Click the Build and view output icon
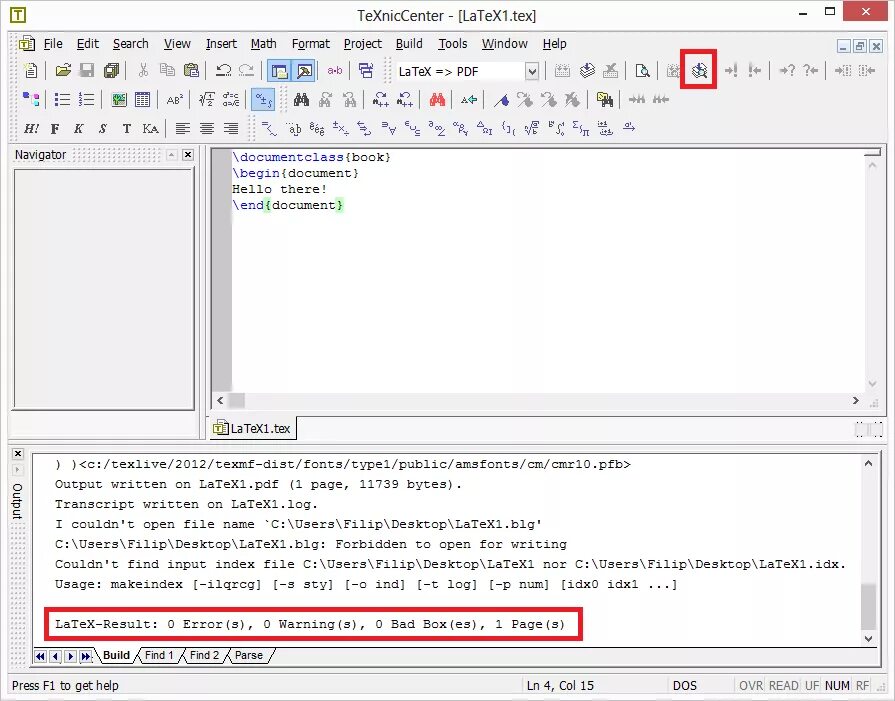Viewport: 895px width, 701px height. click(x=699, y=70)
